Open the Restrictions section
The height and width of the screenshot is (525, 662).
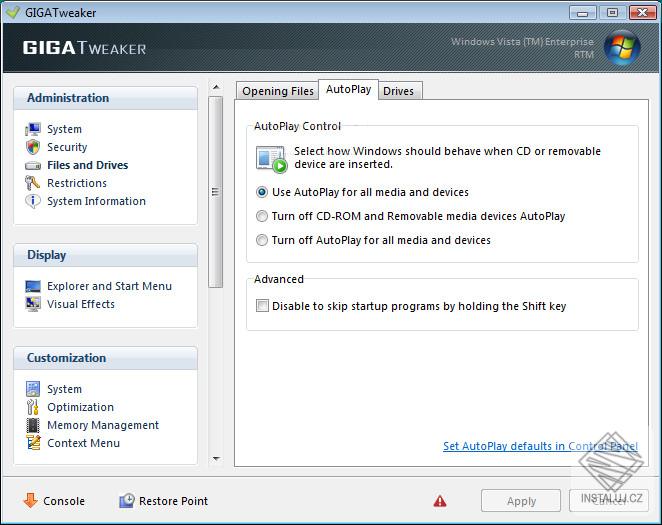(x=77, y=183)
